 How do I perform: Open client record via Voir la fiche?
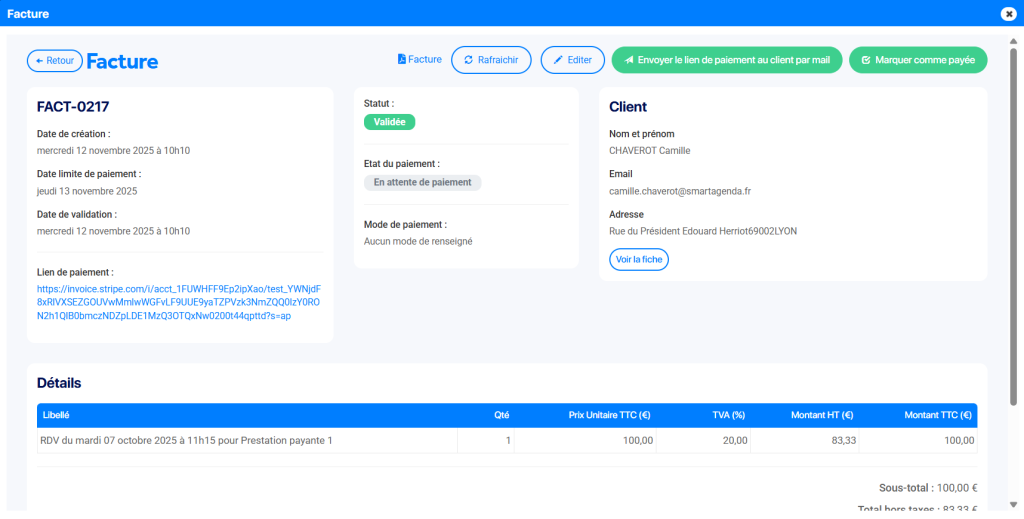tap(638, 259)
